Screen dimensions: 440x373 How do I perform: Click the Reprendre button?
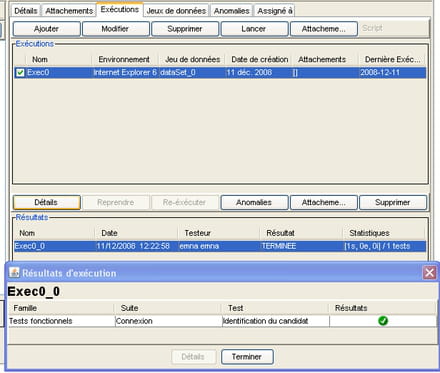[x=115, y=202]
